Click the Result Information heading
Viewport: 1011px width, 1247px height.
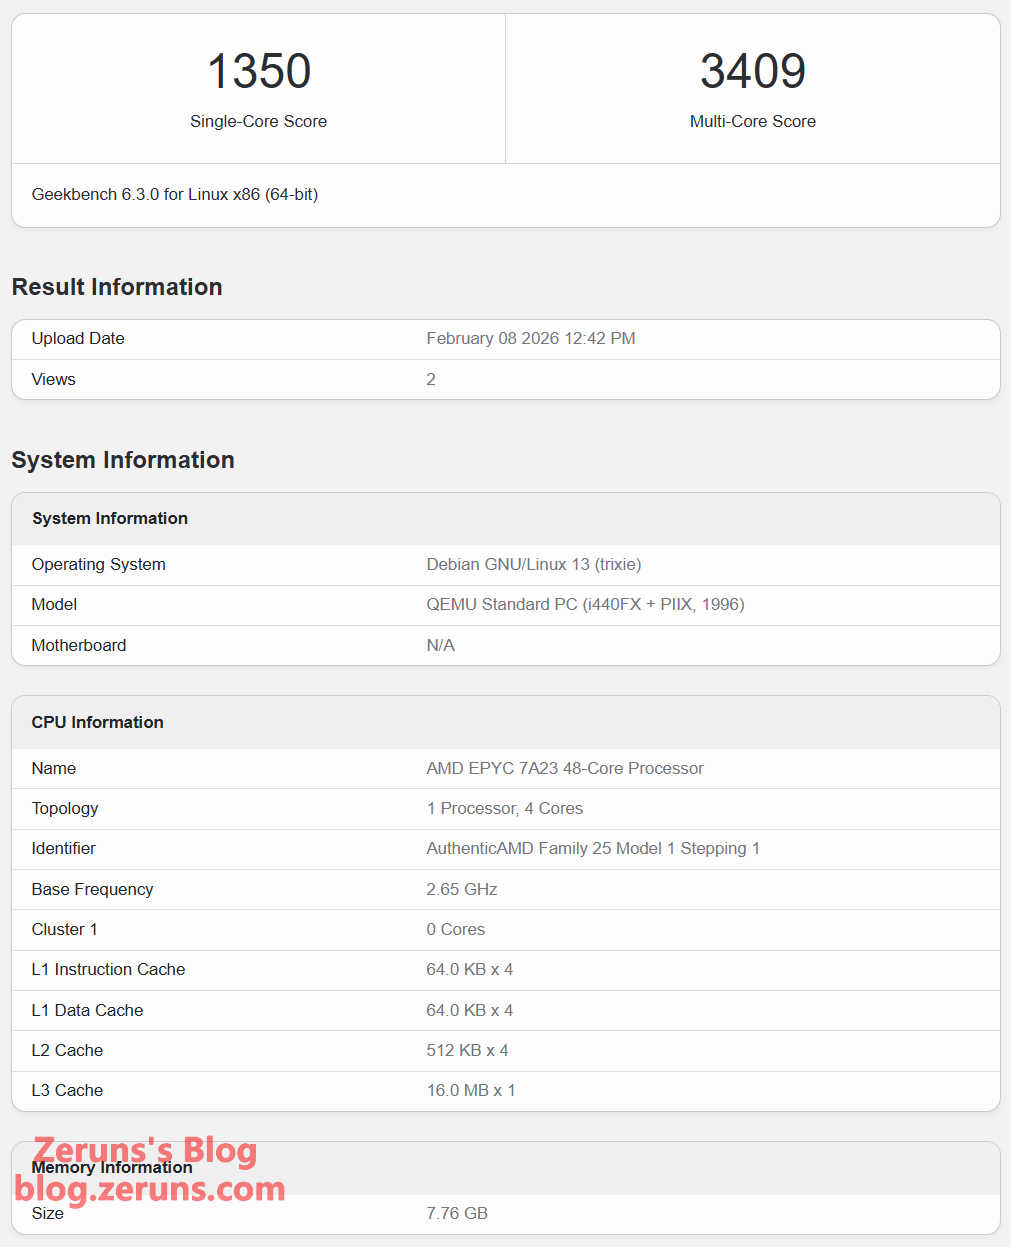pyautogui.click(x=117, y=287)
